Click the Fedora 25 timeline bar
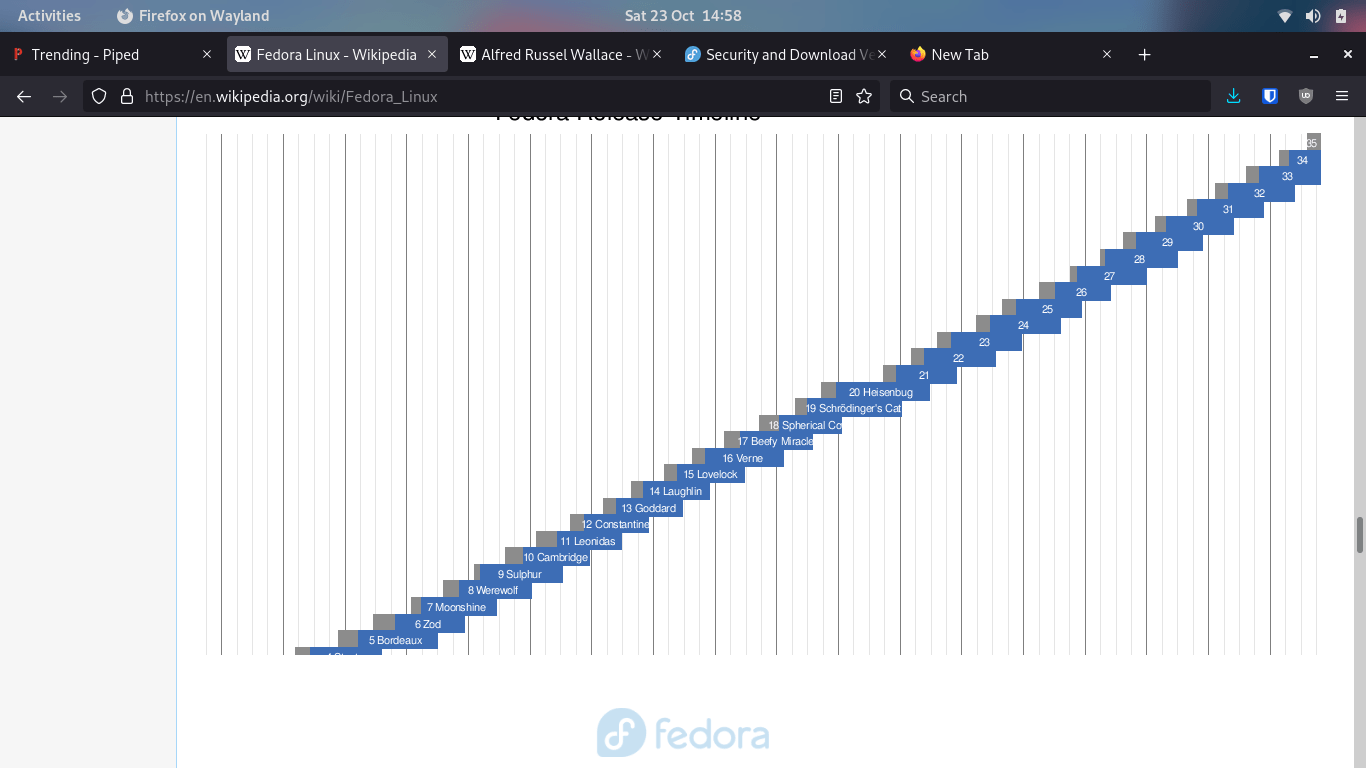Image resolution: width=1366 pixels, height=768 pixels. coord(1049,309)
